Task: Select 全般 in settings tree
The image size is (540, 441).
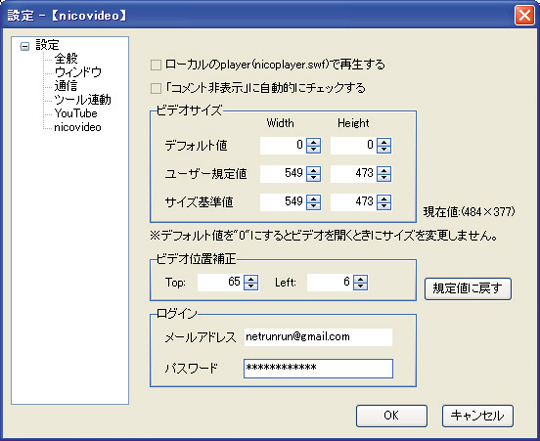Action: coord(66,59)
